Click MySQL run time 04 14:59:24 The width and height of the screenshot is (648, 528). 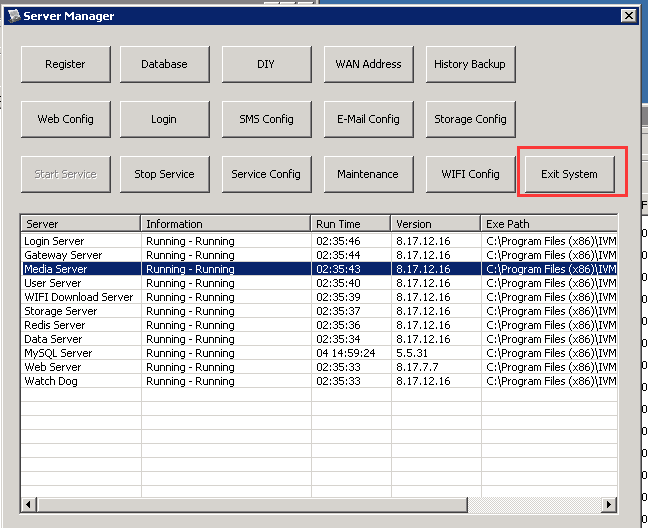346,353
